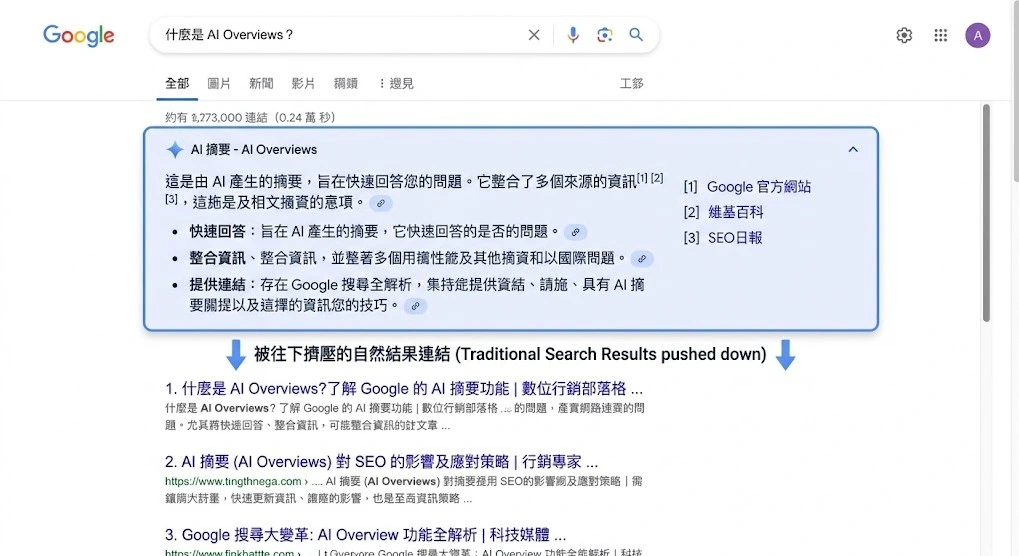Click citation superscript [2] in summary
This screenshot has height=556, width=1019.
click(x=657, y=177)
